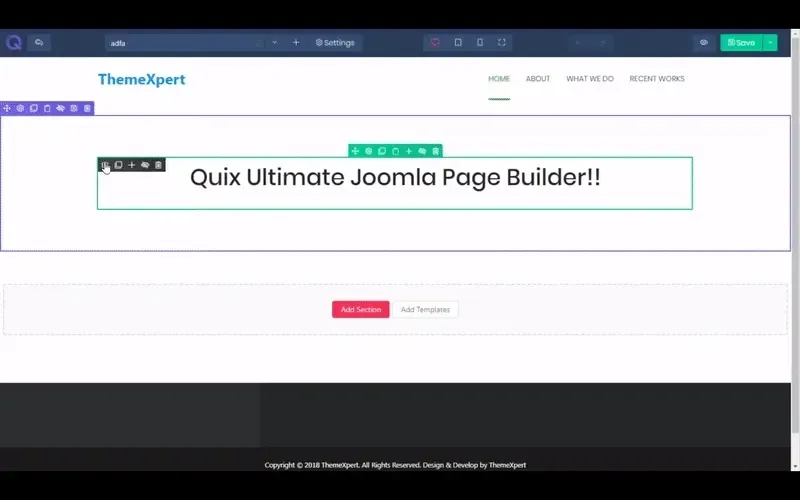The height and width of the screenshot is (500, 800).
Task: Expand the page title dropdown chevron
Action: pos(274,42)
